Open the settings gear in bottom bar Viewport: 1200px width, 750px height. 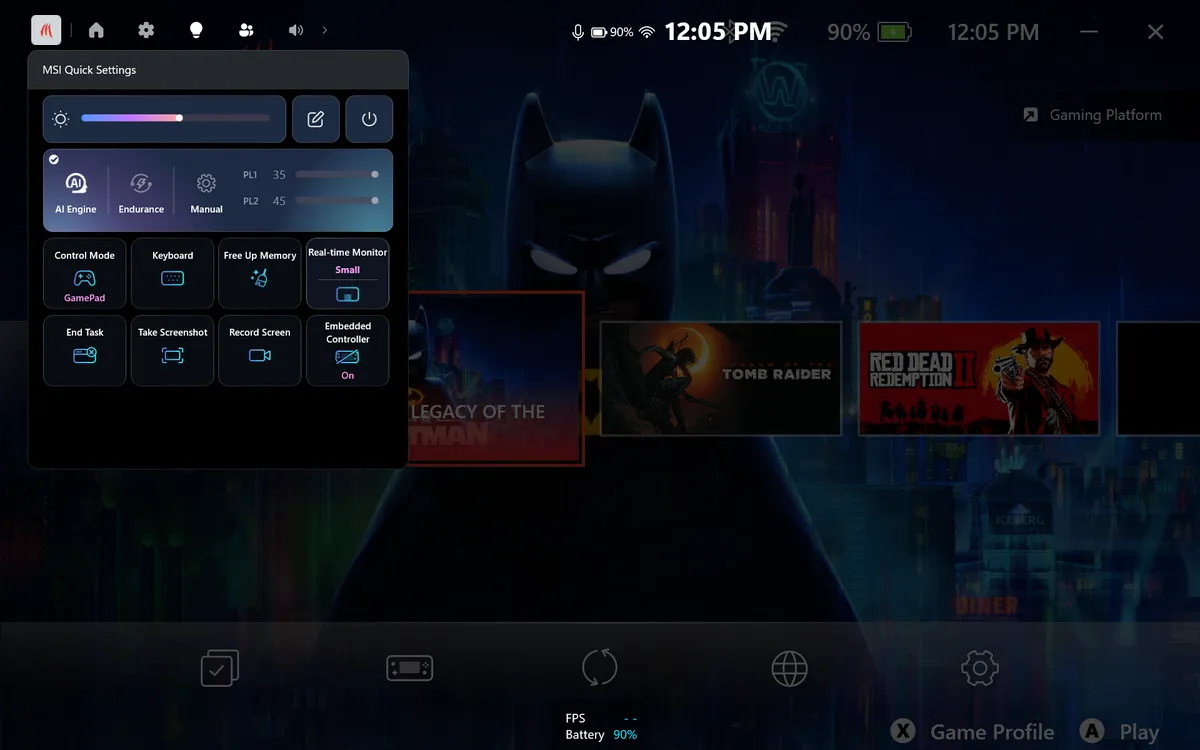[980, 668]
